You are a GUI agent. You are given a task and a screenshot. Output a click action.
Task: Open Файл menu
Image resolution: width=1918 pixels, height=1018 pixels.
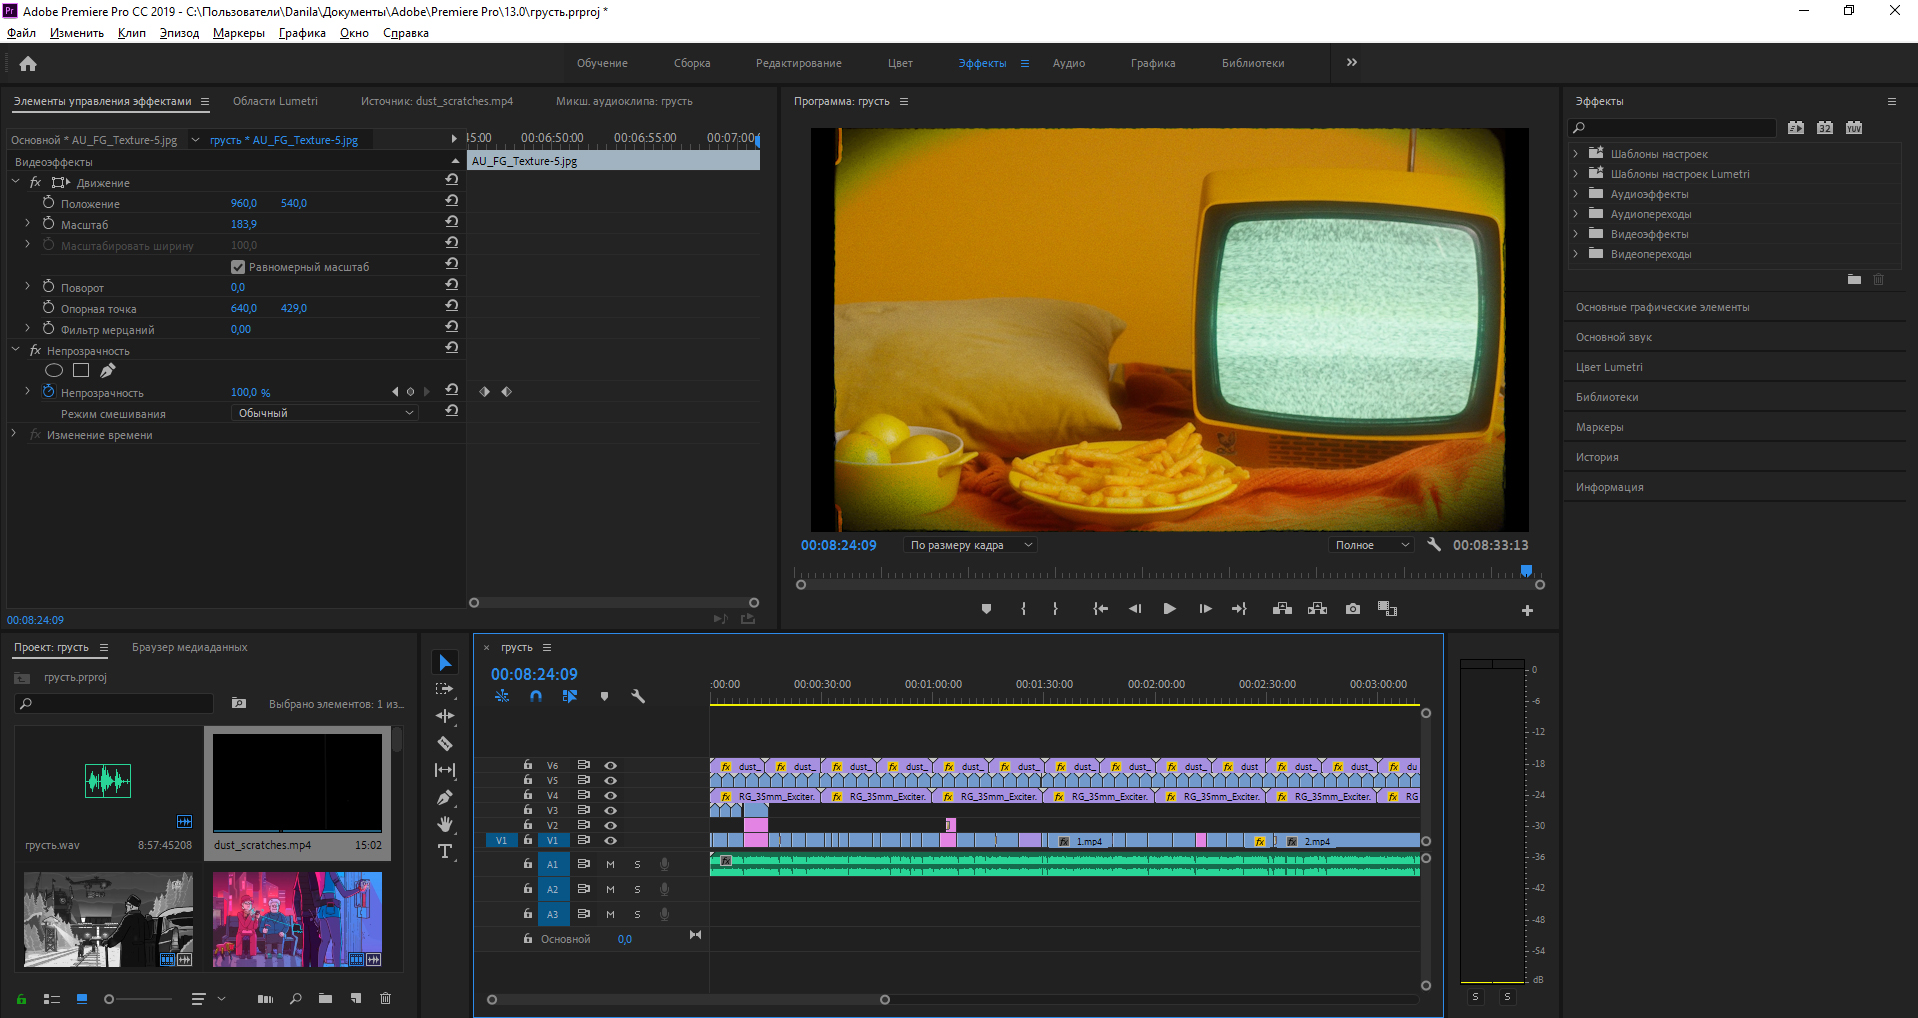pyautogui.click(x=22, y=33)
